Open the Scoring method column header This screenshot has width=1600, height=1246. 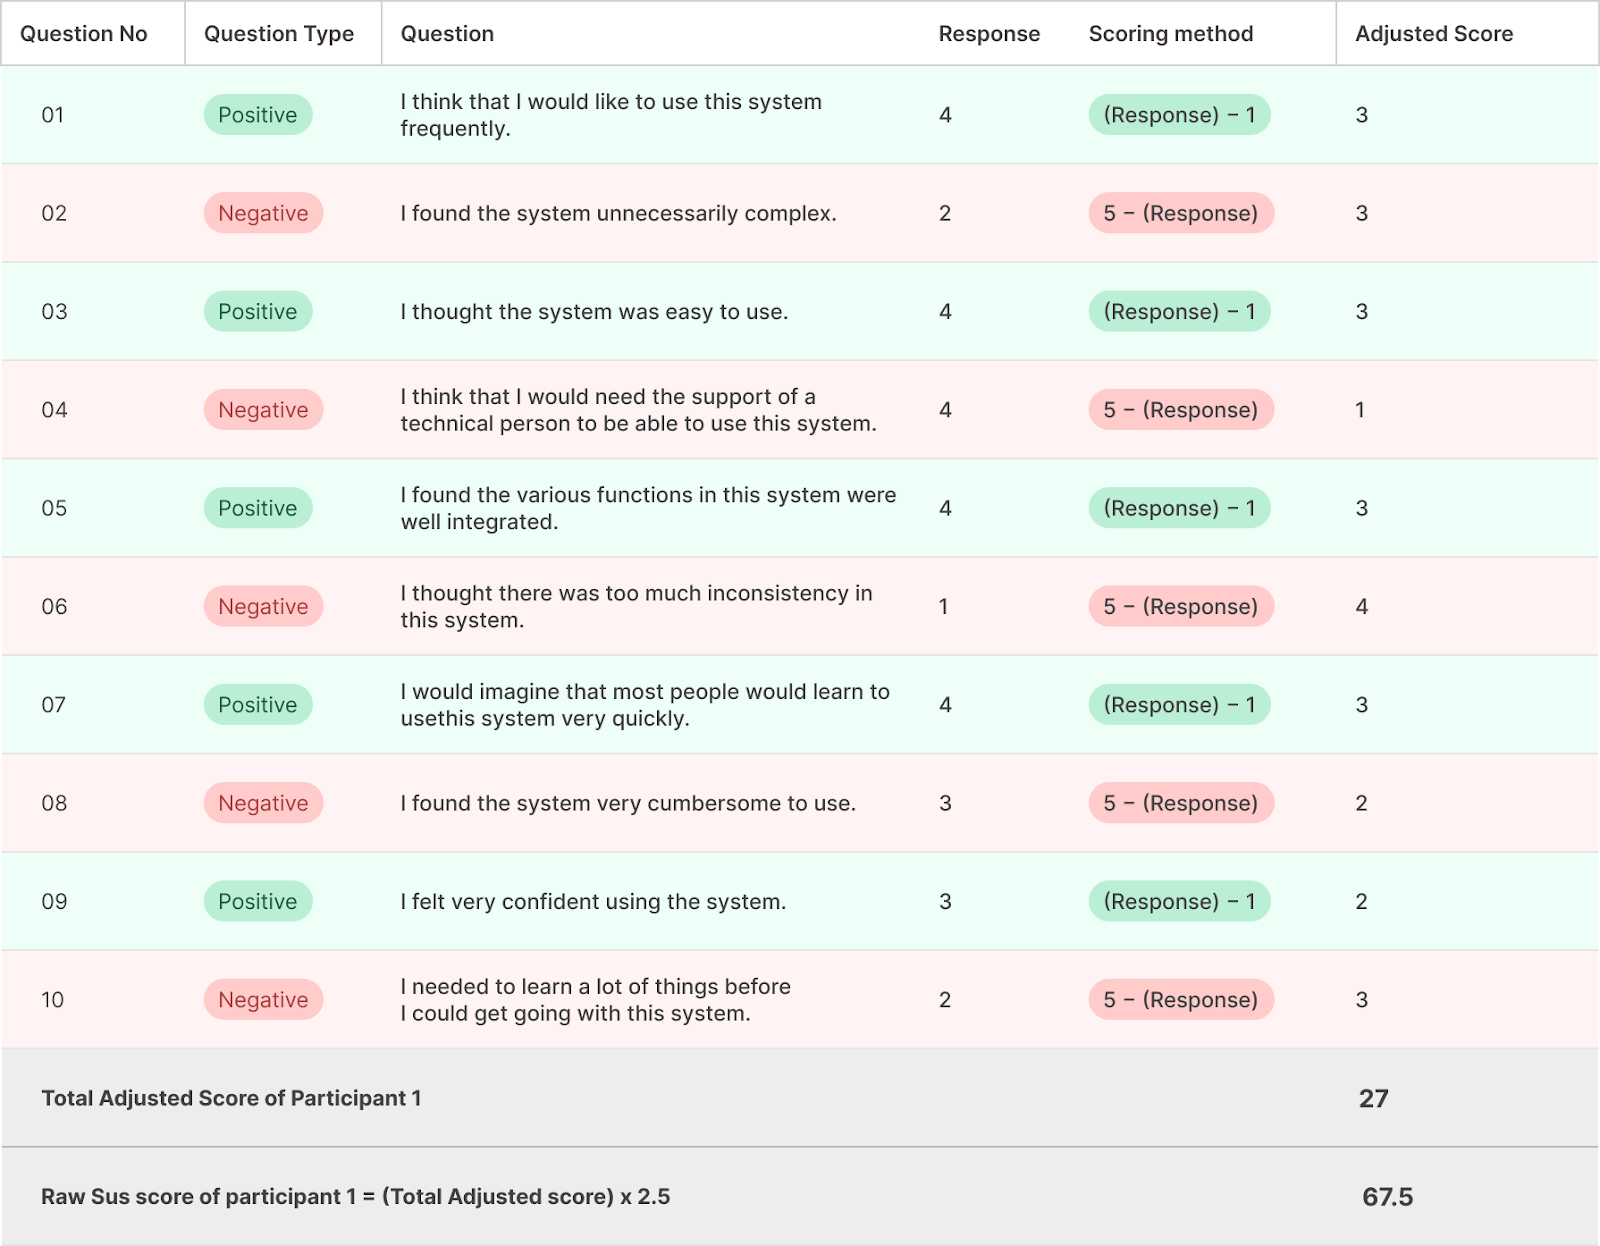click(1170, 33)
